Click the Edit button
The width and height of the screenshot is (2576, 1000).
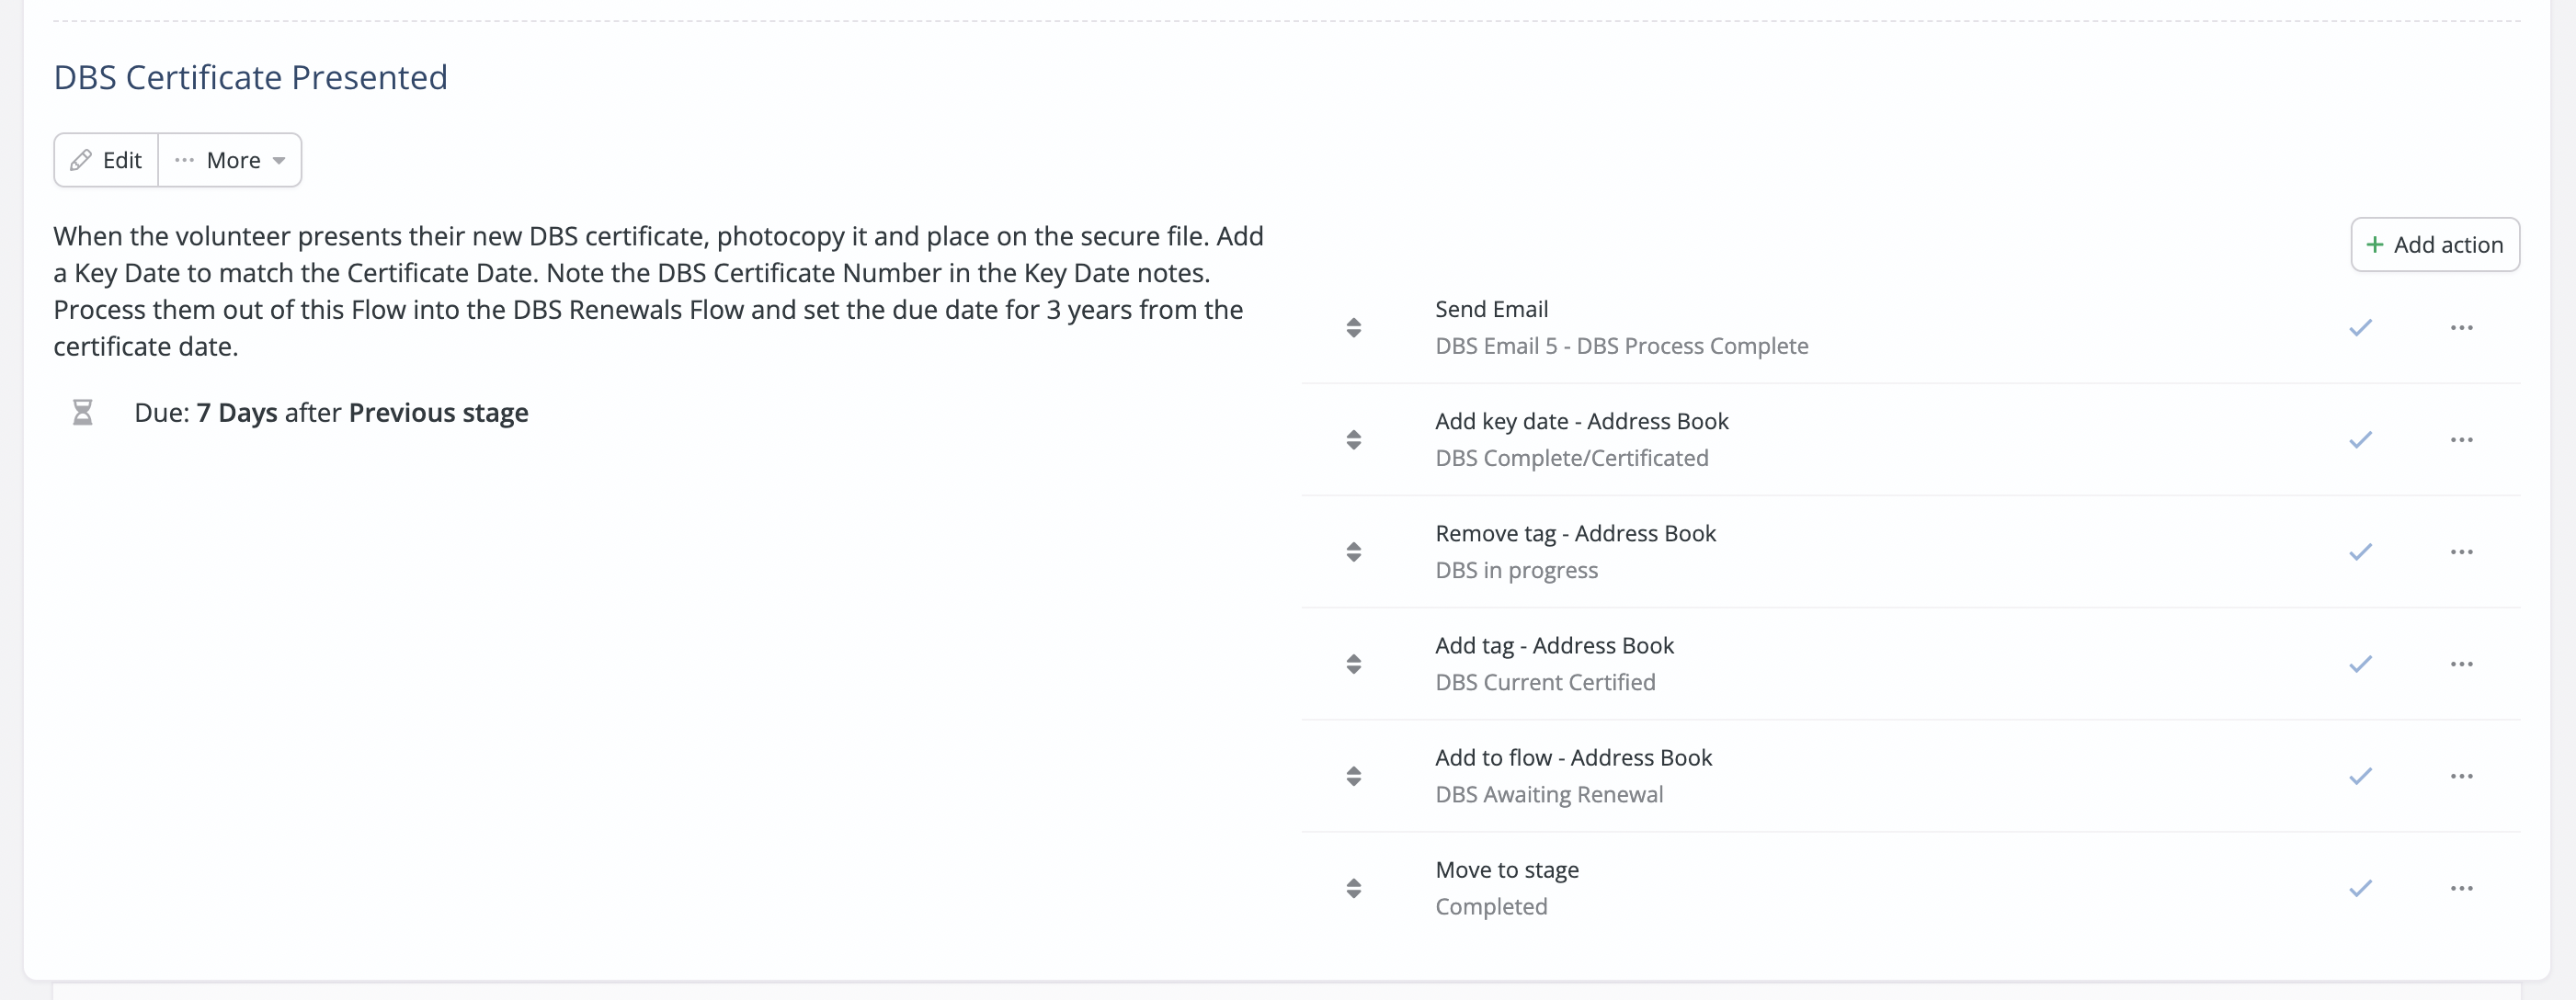(105, 160)
